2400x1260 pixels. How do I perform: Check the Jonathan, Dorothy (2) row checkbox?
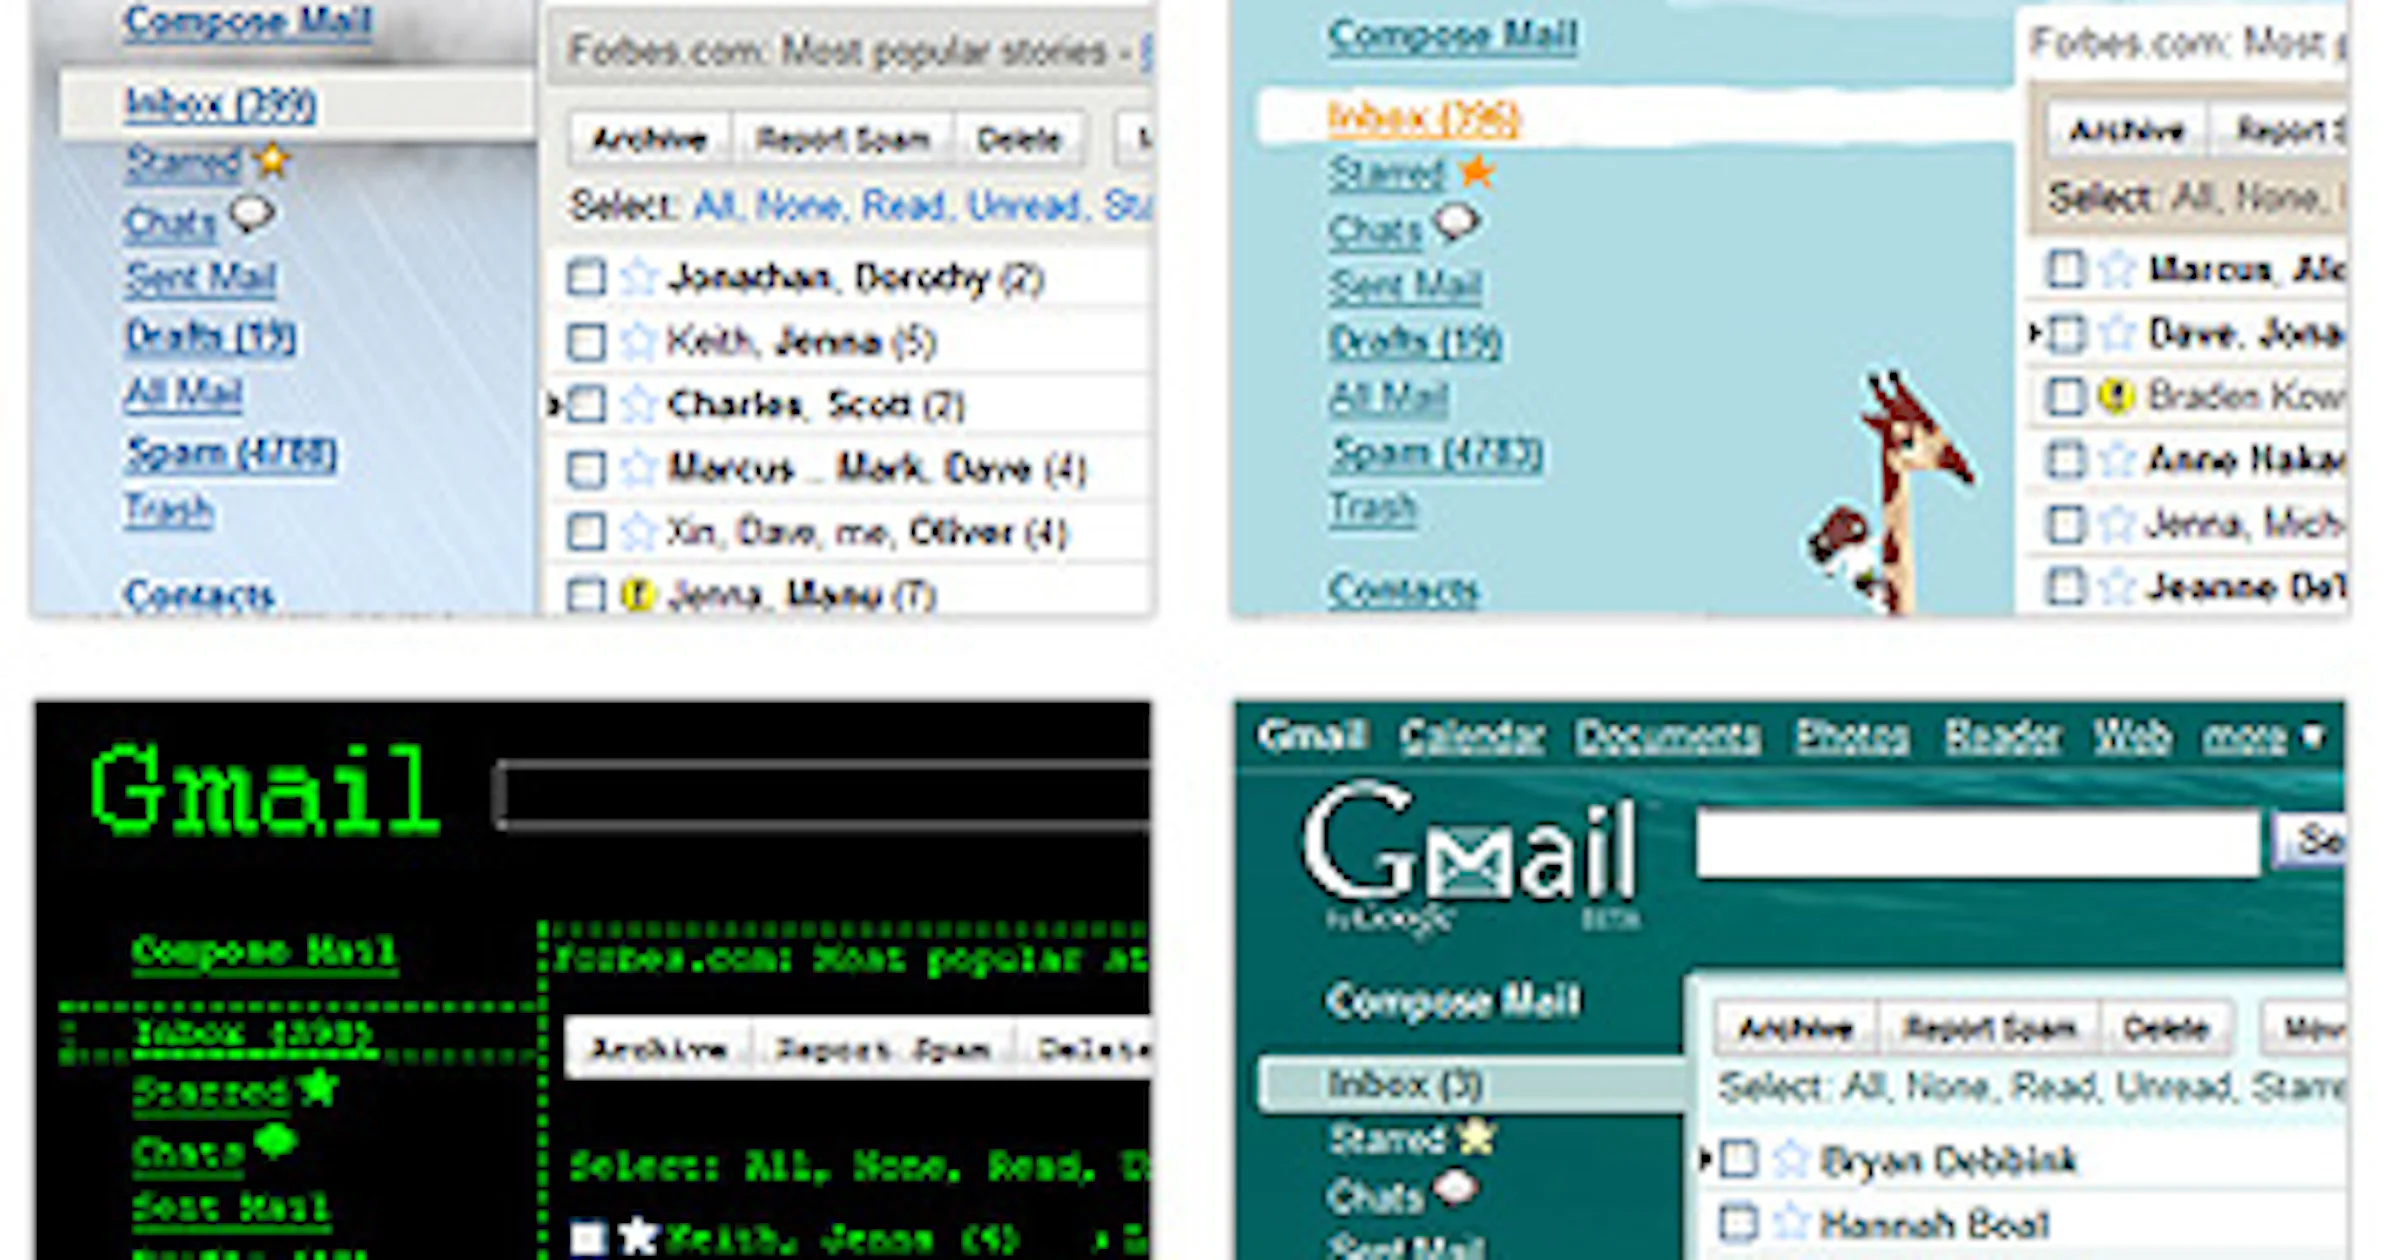[x=586, y=278]
